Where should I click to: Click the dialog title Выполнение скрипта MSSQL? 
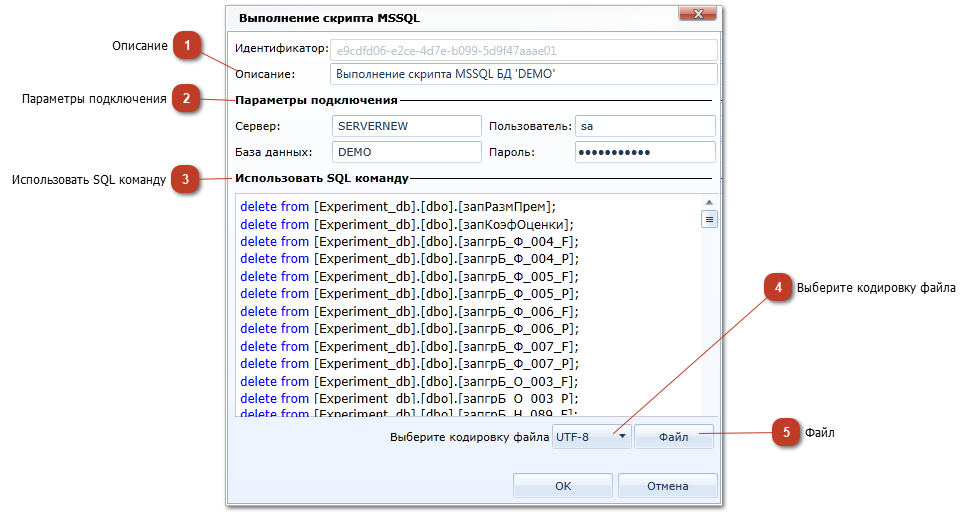point(329,18)
